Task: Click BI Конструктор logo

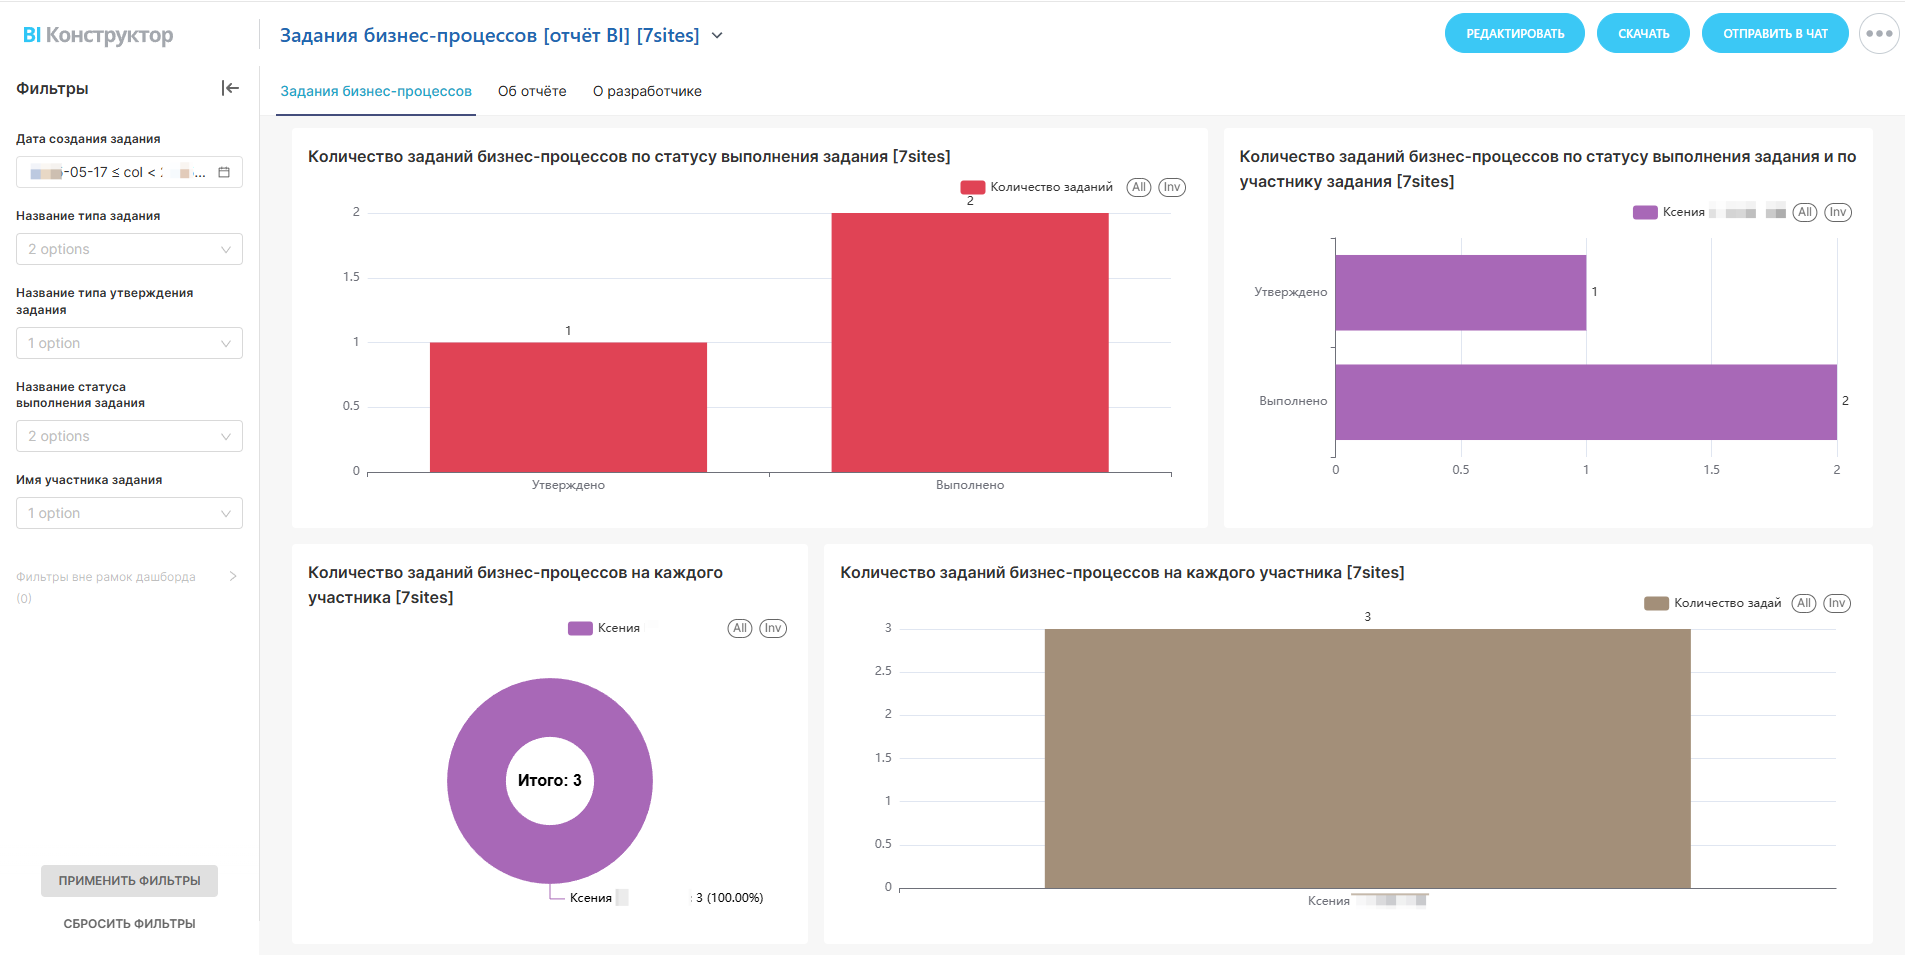Action: tap(98, 35)
